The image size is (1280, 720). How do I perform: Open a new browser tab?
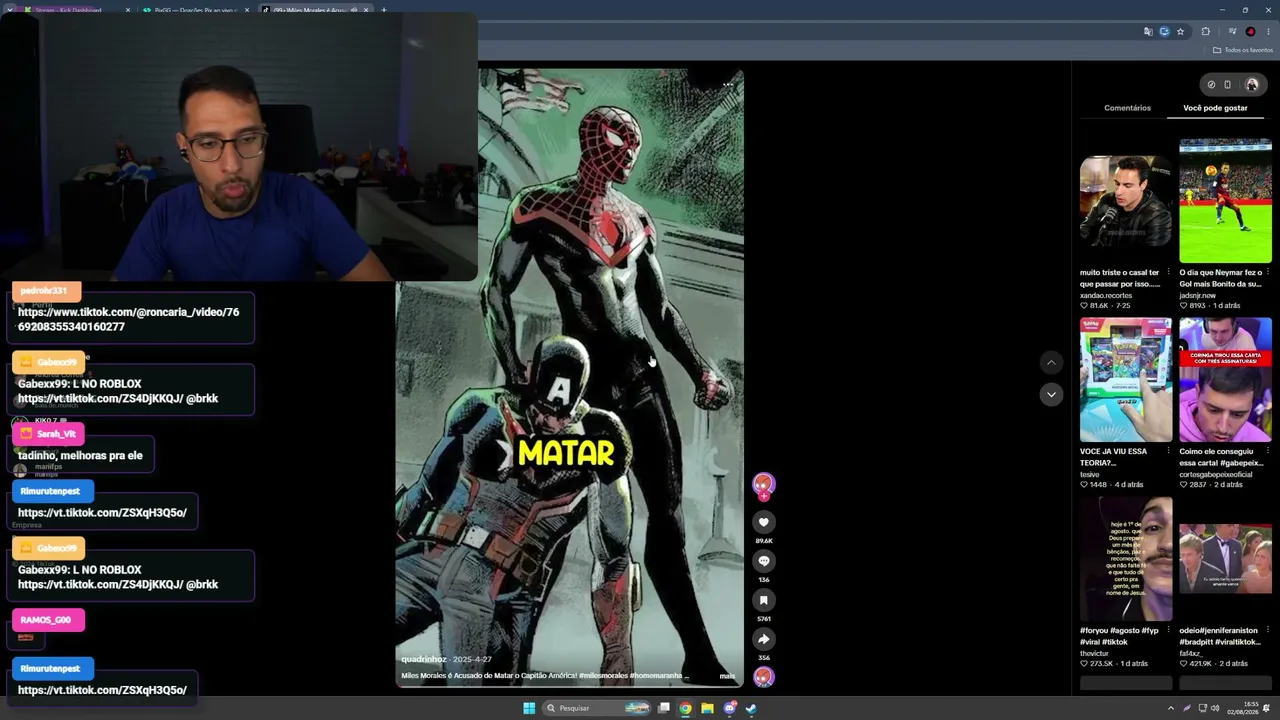click(384, 10)
